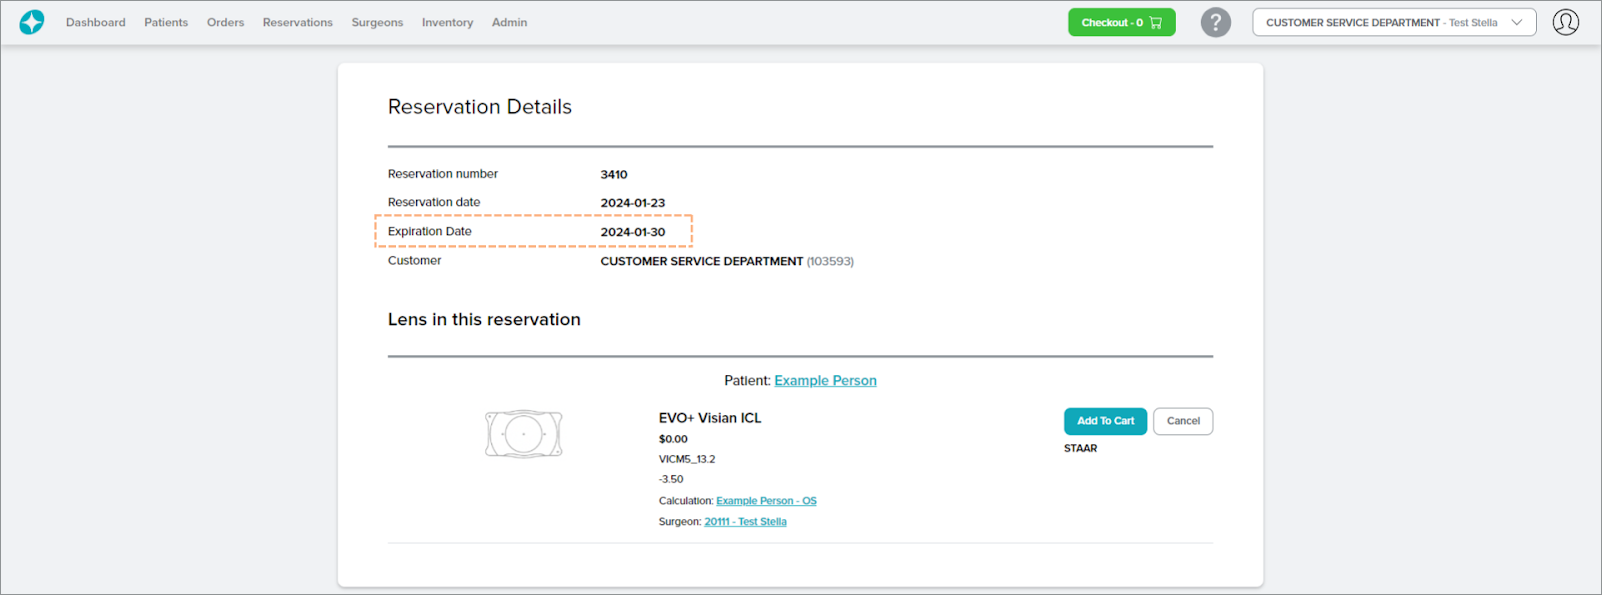Viewport: 1602px width, 595px height.
Task: Add the EVO+ Visian lens to cart
Action: coord(1105,421)
